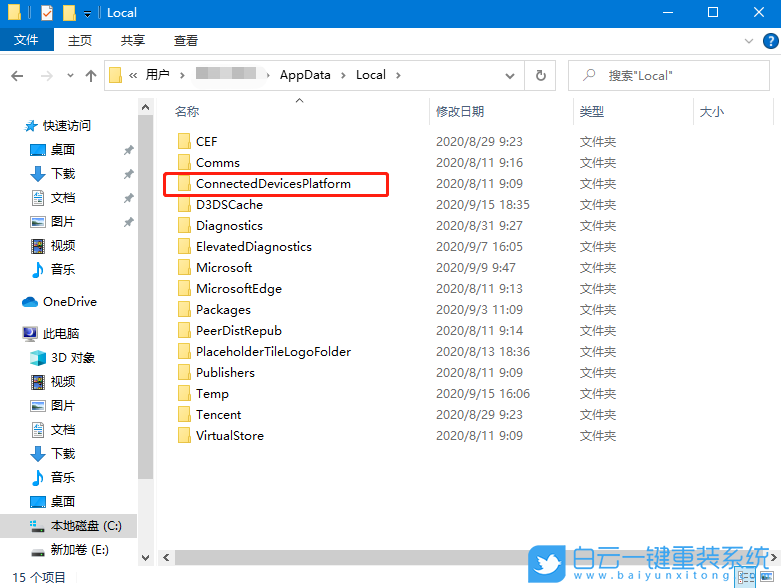
Task: Select the PlaceholderTileLogoFolder folder name
Action: [x=273, y=352]
